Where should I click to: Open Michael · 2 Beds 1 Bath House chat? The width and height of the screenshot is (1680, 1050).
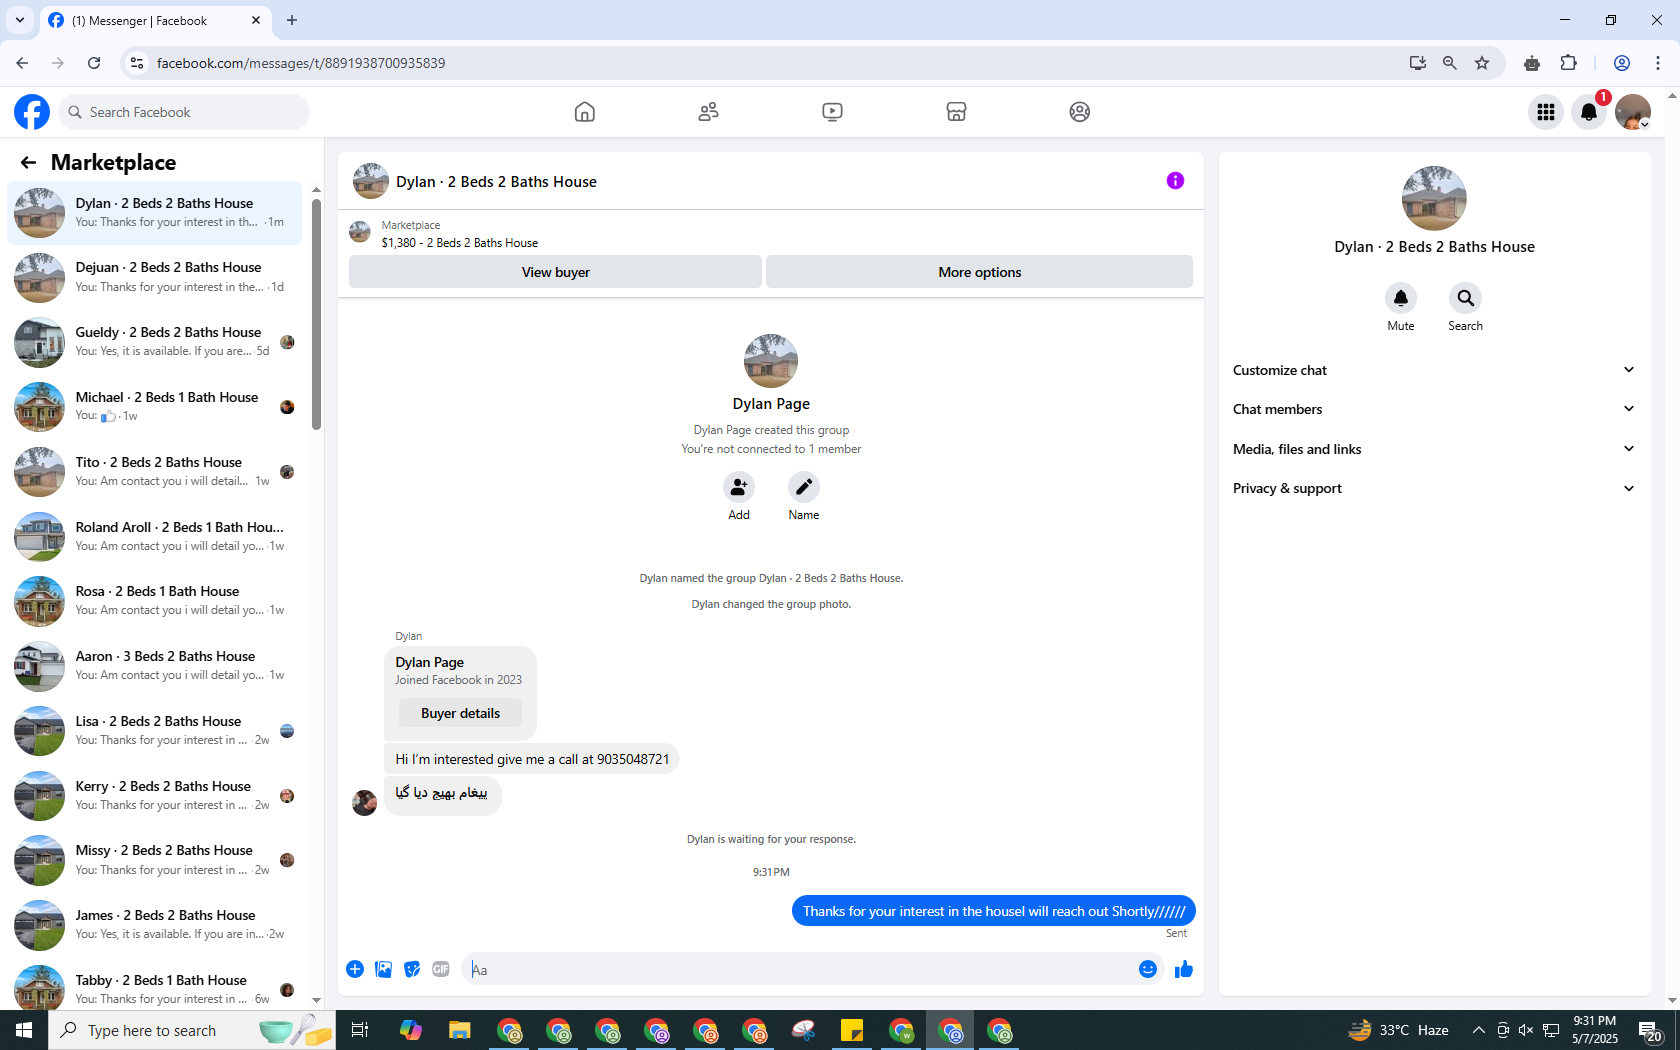[x=155, y=407]
